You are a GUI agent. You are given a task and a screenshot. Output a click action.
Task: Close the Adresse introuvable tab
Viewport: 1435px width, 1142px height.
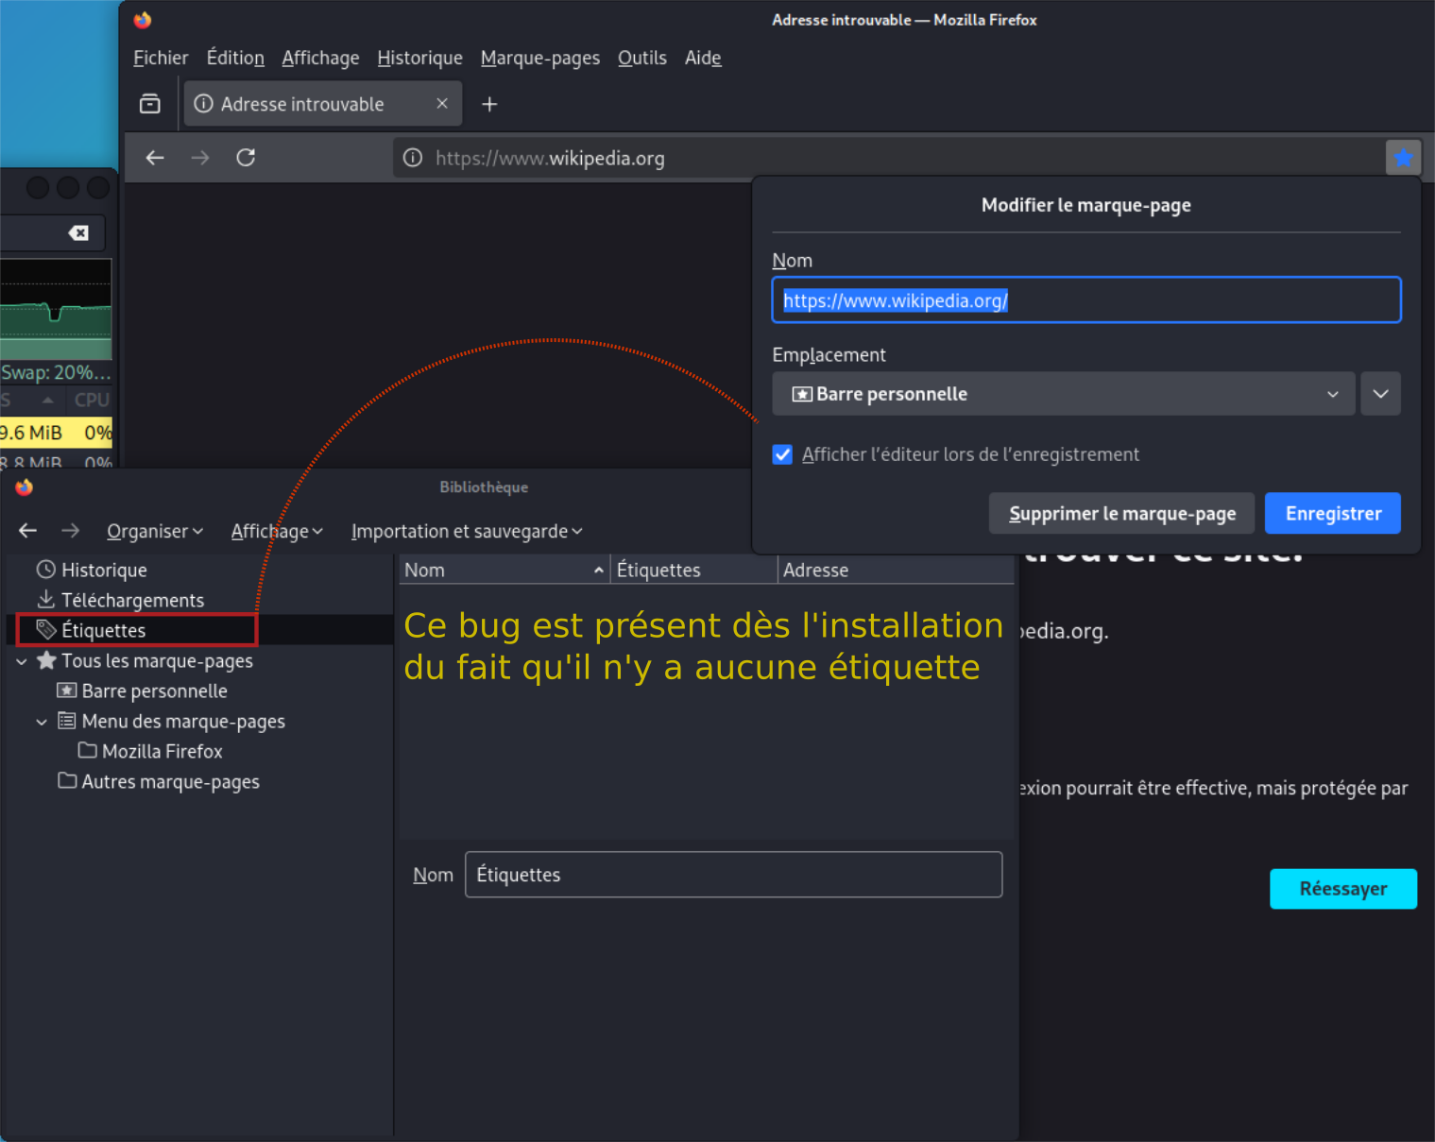coord(442,104)
